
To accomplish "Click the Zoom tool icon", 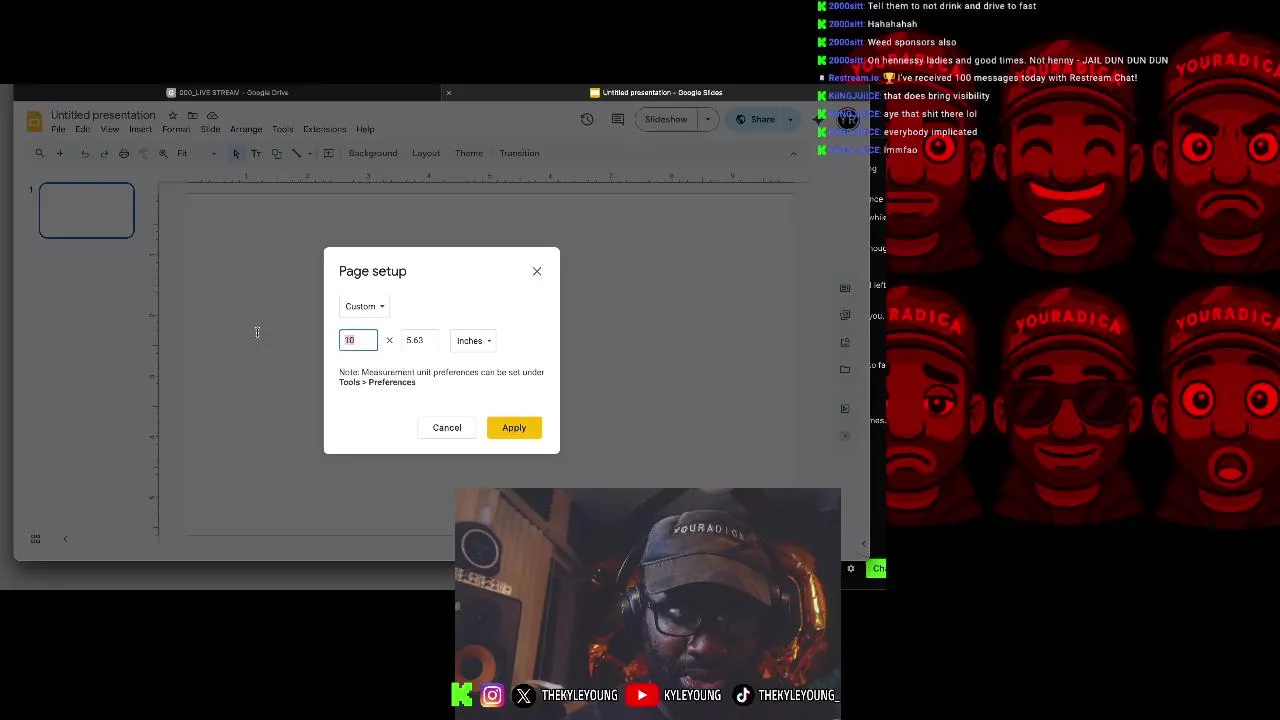I will coord(163,153).
